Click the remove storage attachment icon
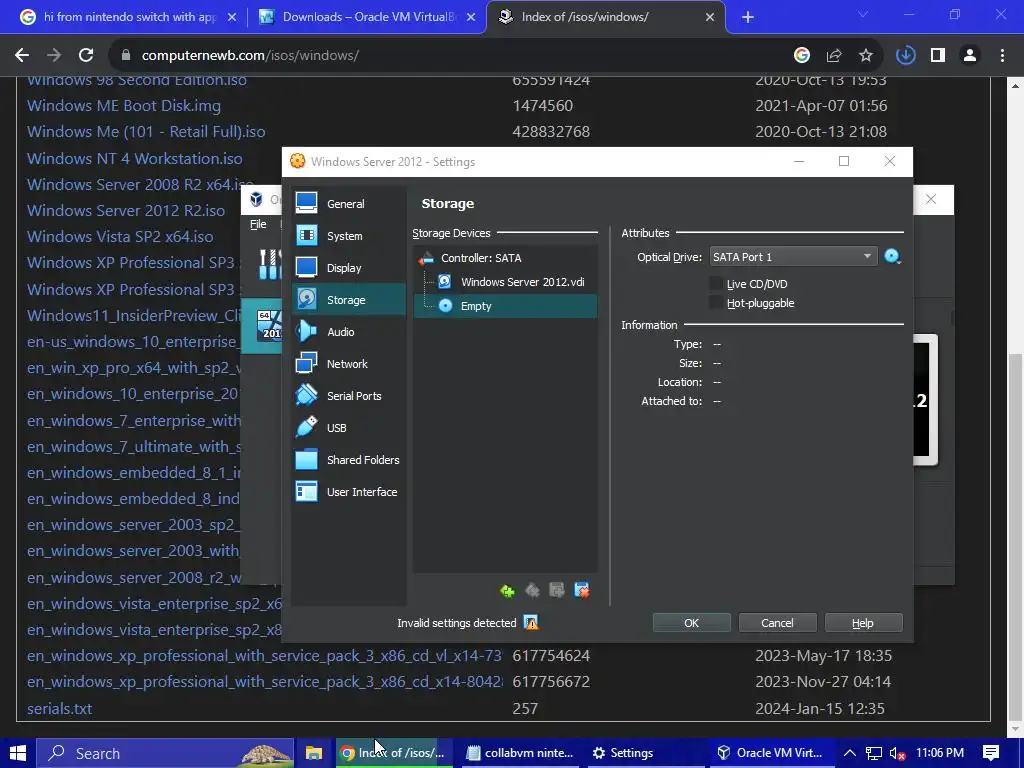The image size is (1024, 768). [x=581, y=591]
